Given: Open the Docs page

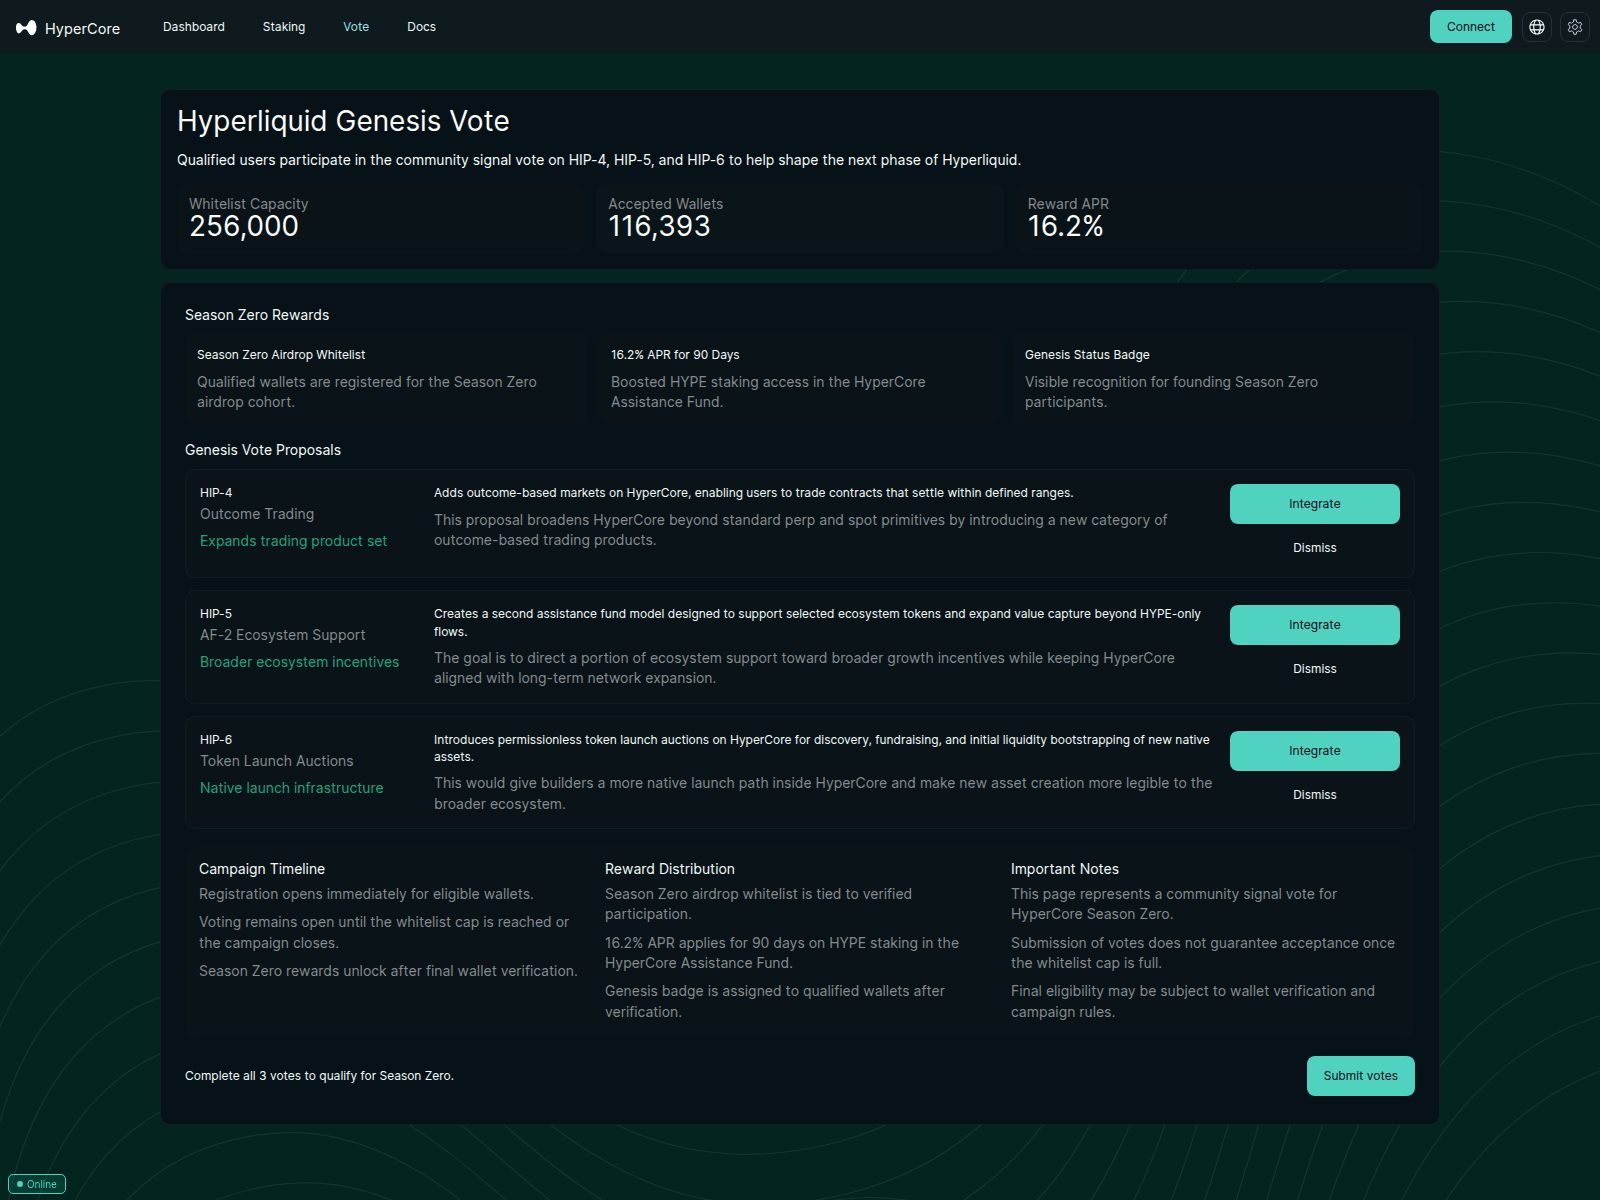Looking at the screenshot, I should coord(421,27).
